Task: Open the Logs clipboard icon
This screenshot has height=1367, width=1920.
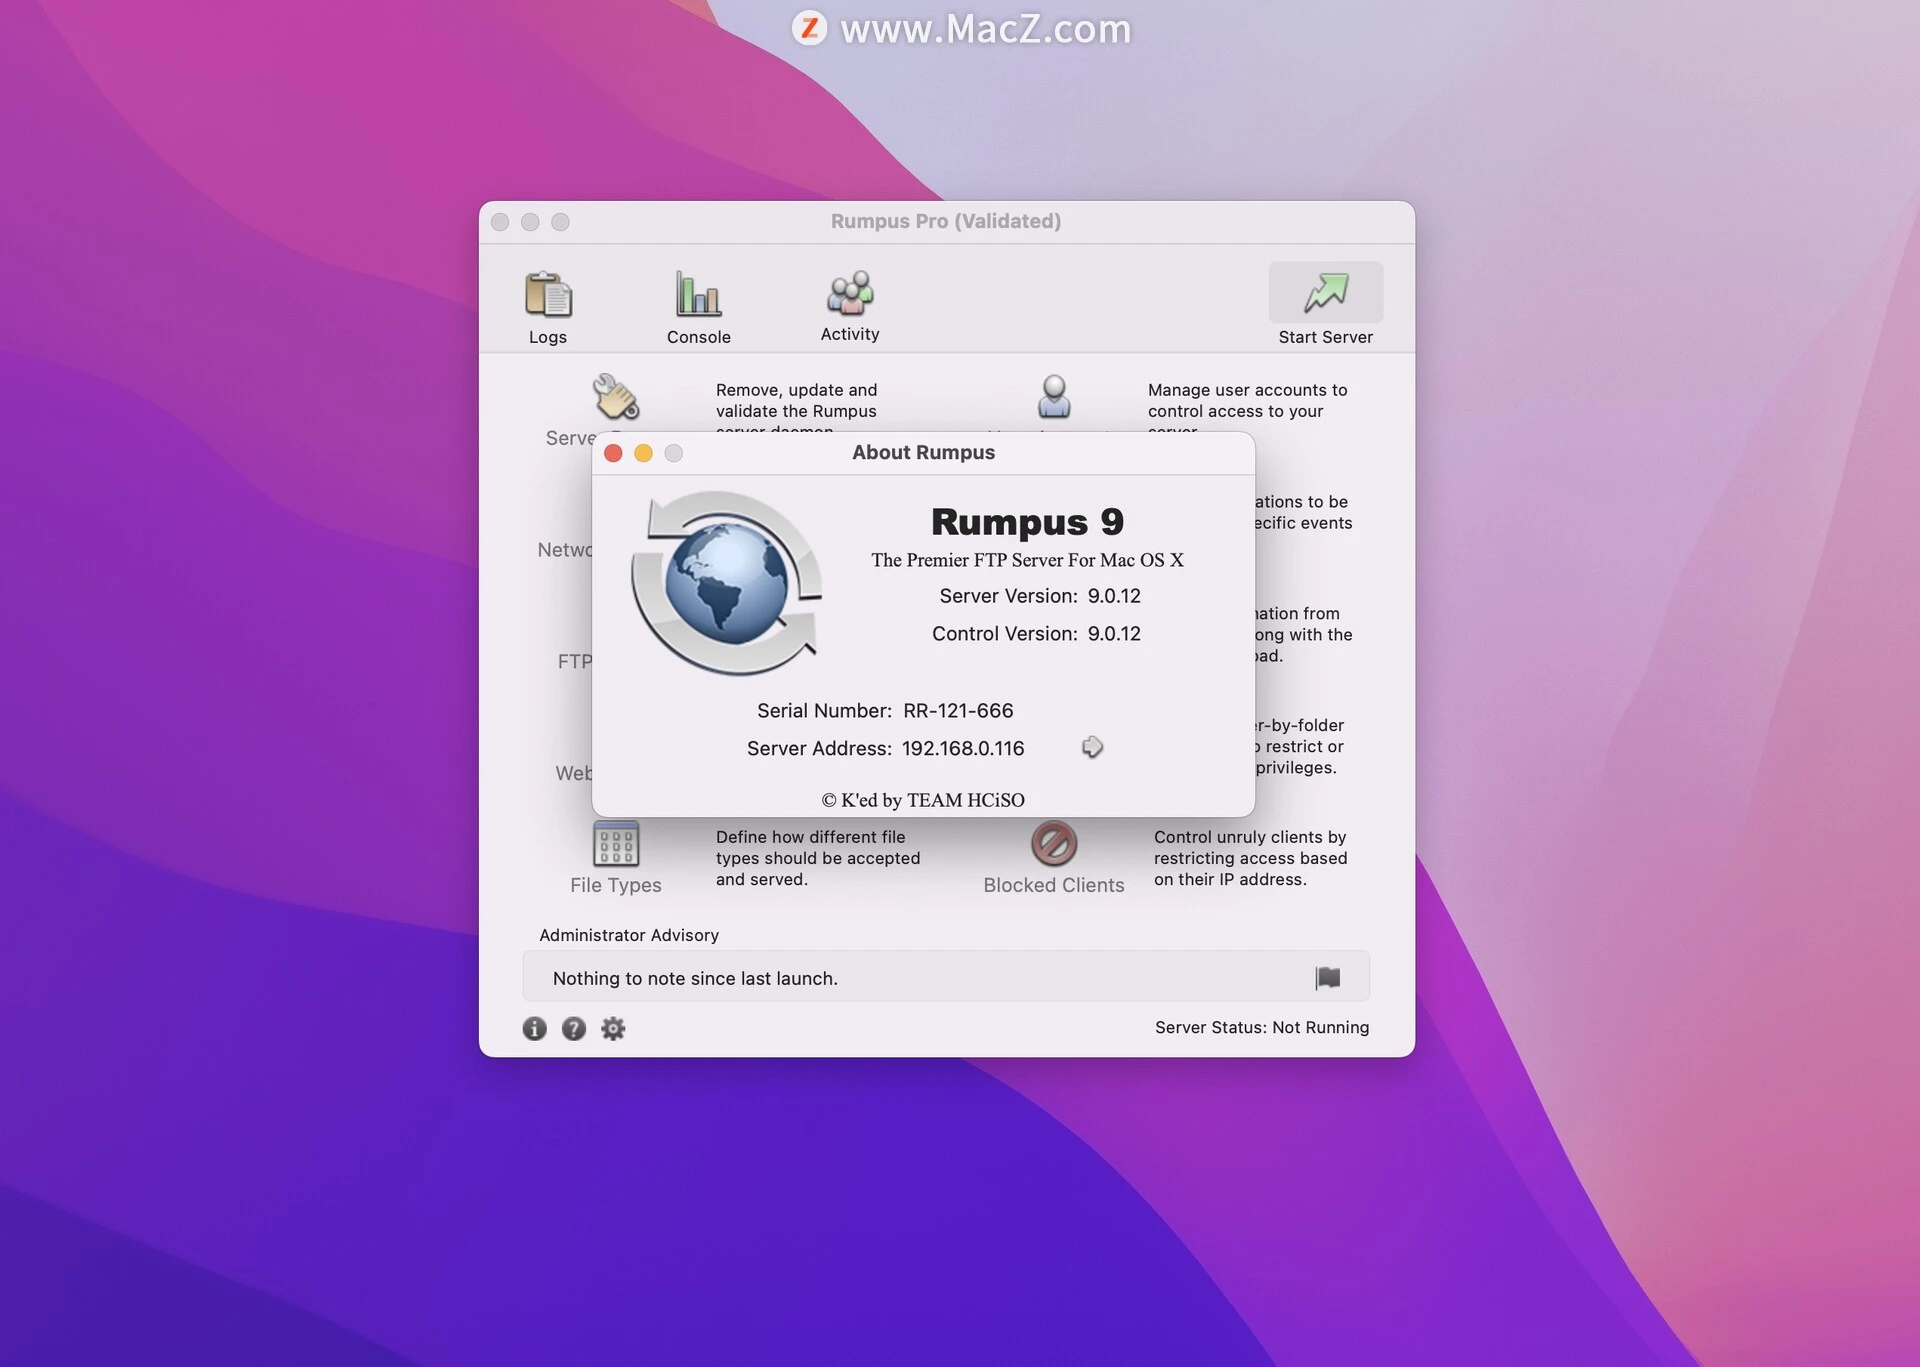Action: coord(548,294)
